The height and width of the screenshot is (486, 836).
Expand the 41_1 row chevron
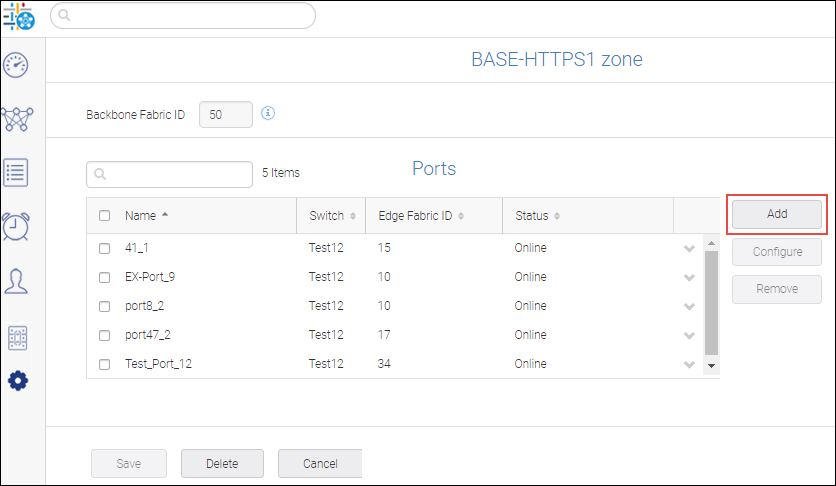[689, 248]
